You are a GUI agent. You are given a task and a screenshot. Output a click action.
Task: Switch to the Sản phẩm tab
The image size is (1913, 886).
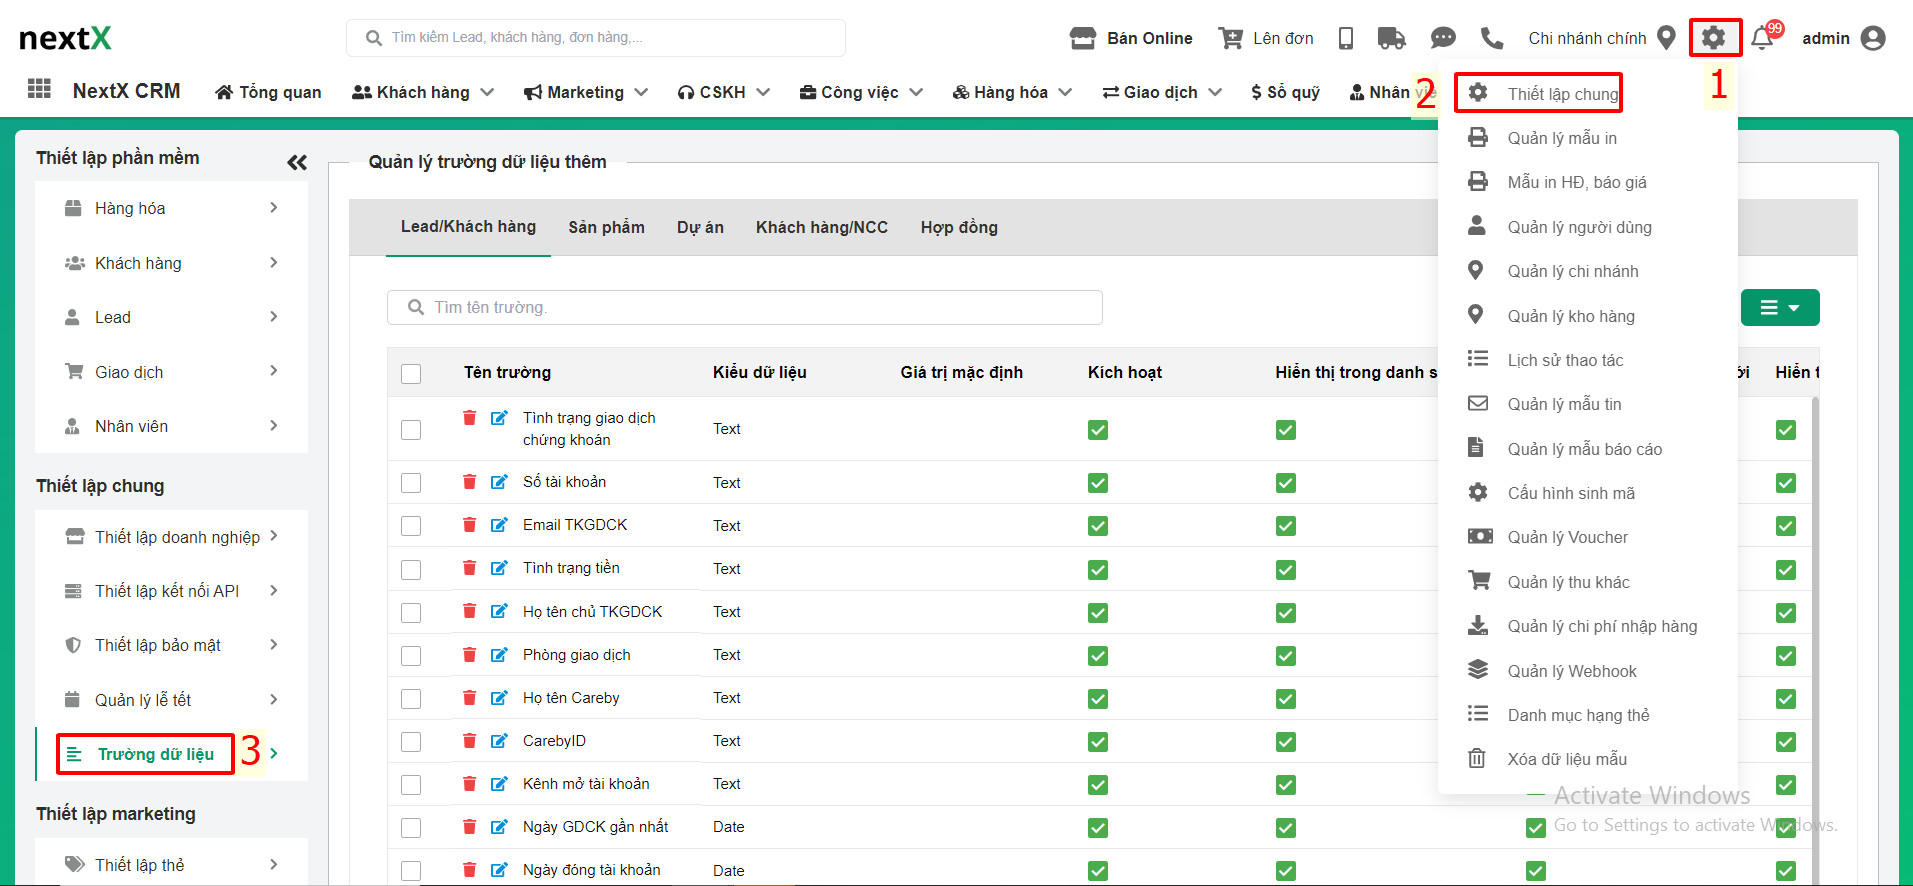[606, 227]
